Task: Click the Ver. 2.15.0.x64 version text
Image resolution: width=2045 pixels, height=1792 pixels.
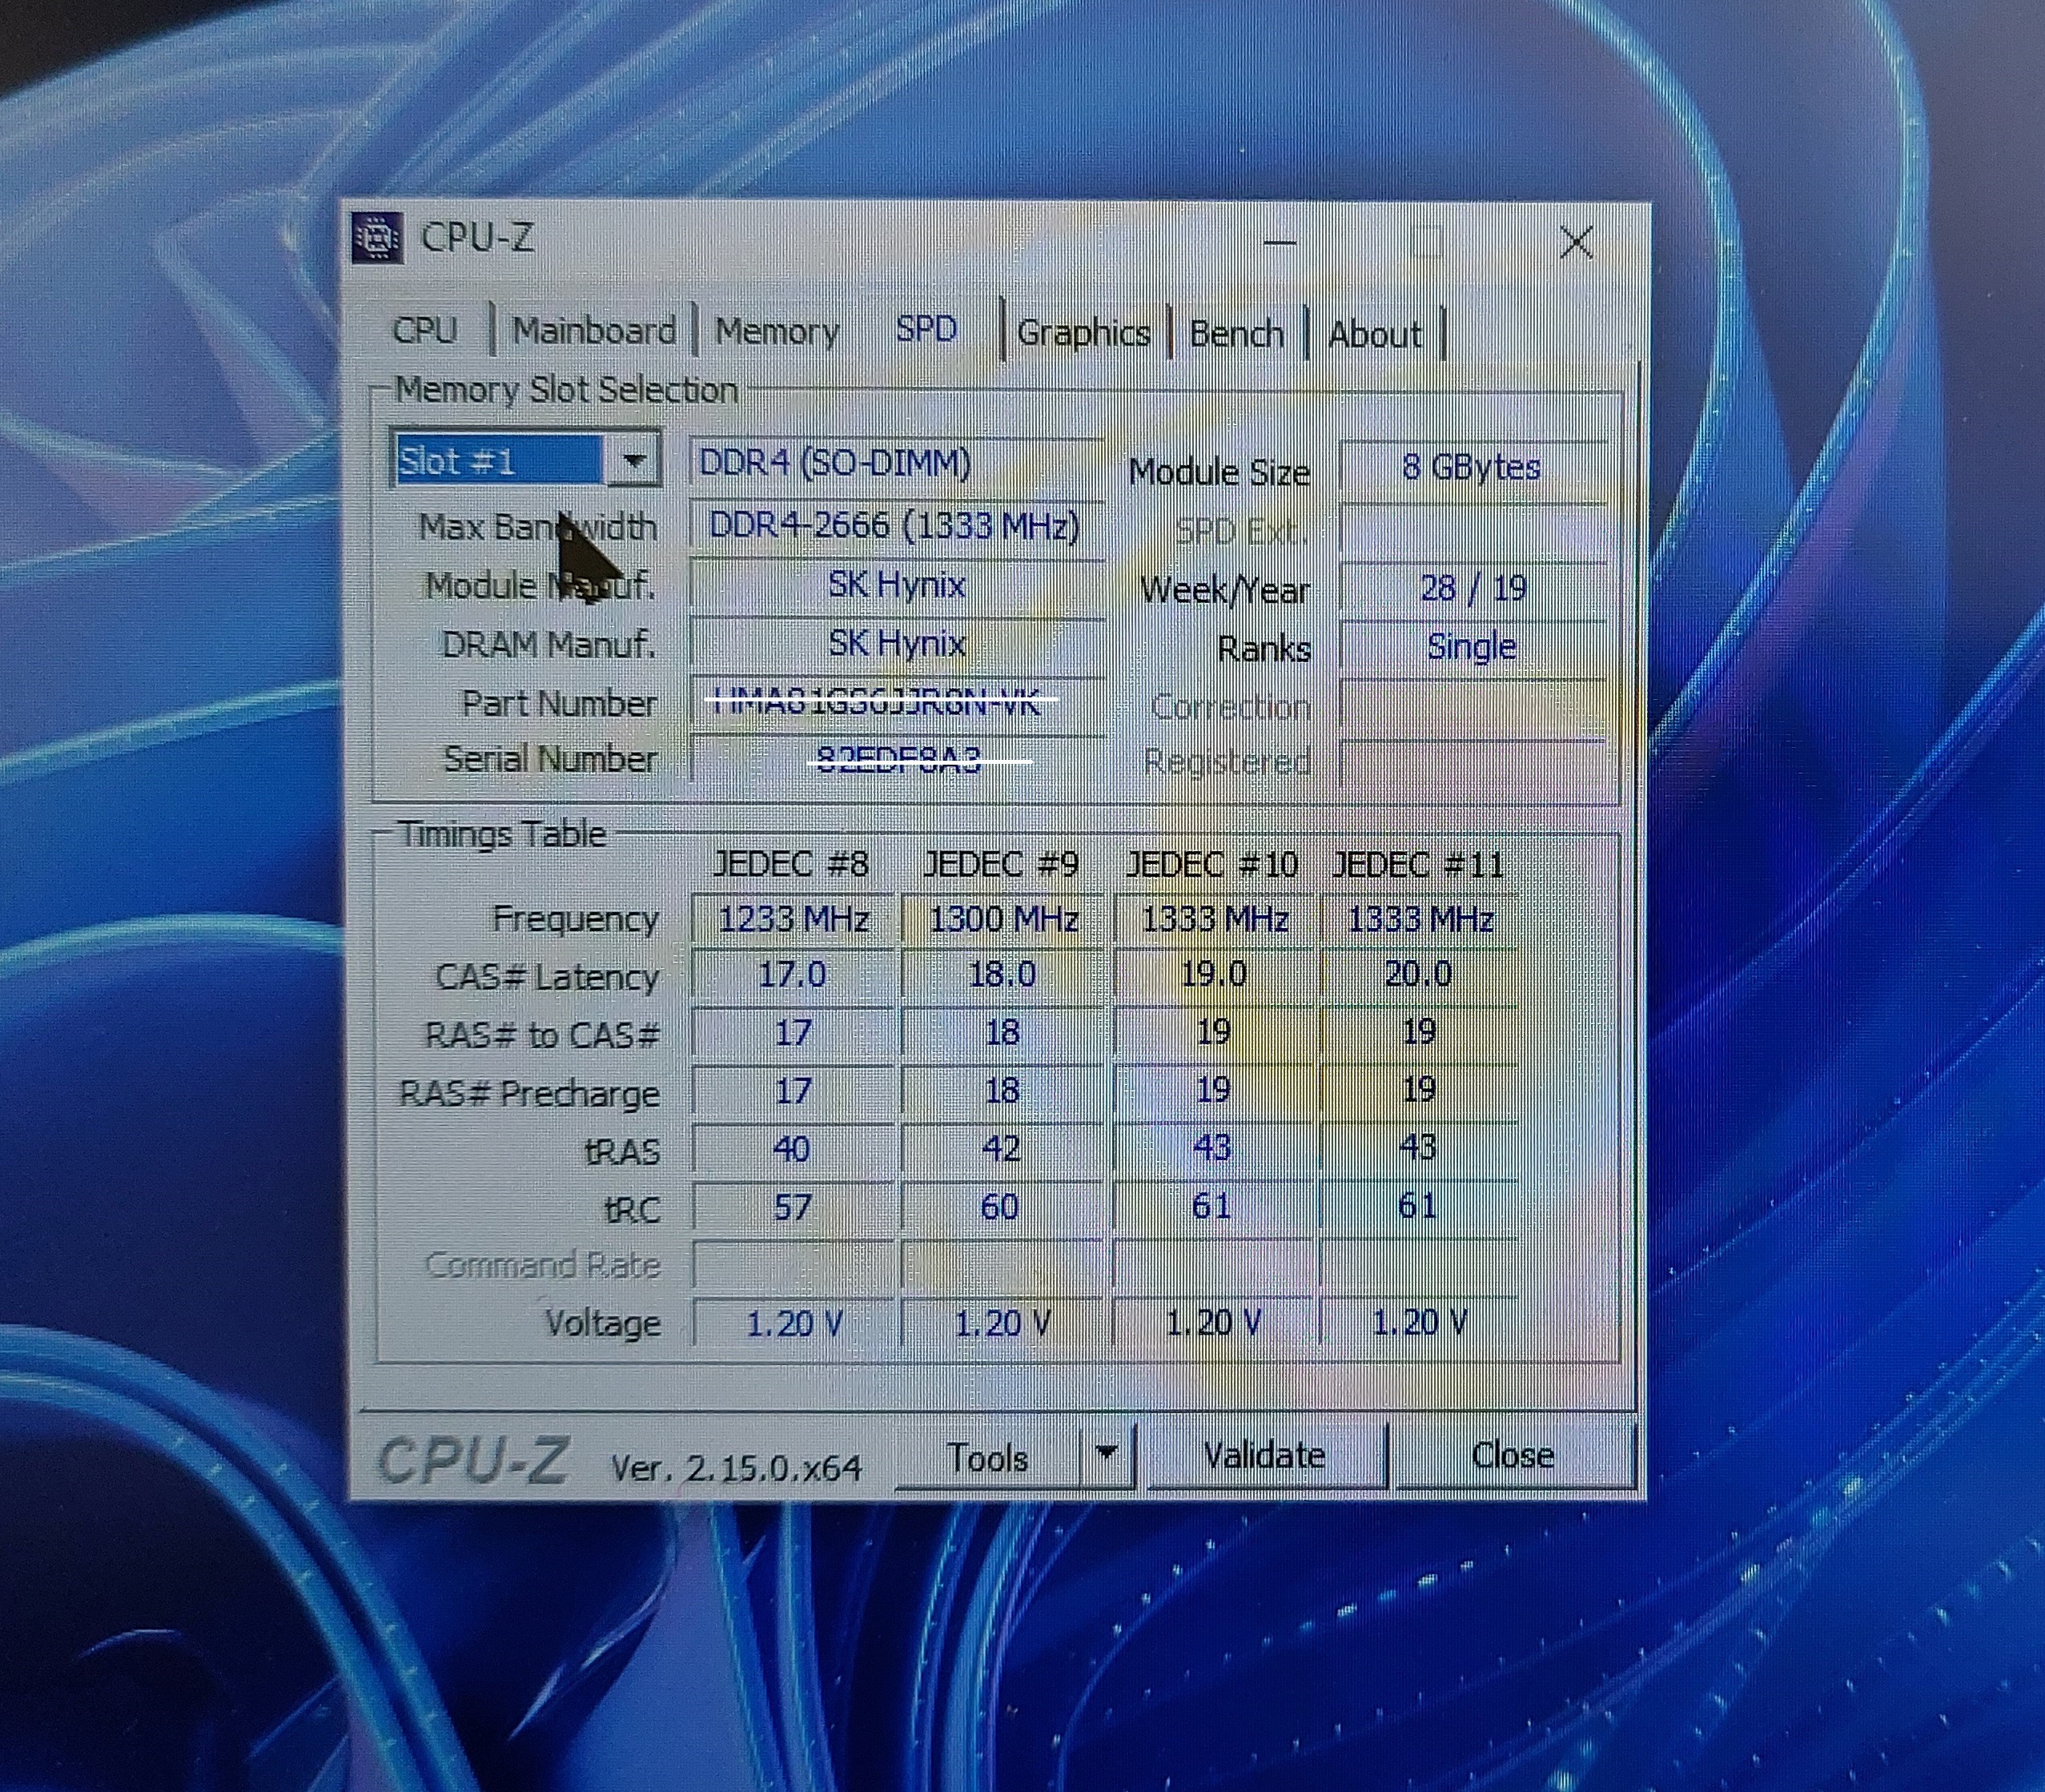Action: (736, 1468)
